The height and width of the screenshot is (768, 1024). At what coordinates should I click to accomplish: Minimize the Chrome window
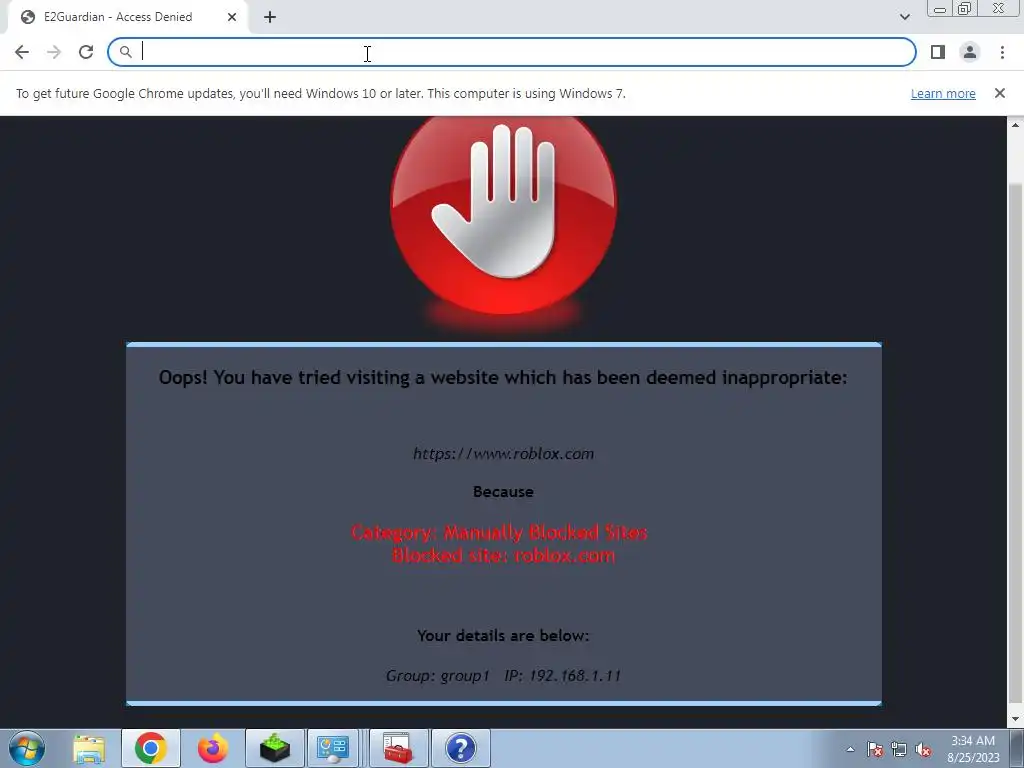[940, 9]
